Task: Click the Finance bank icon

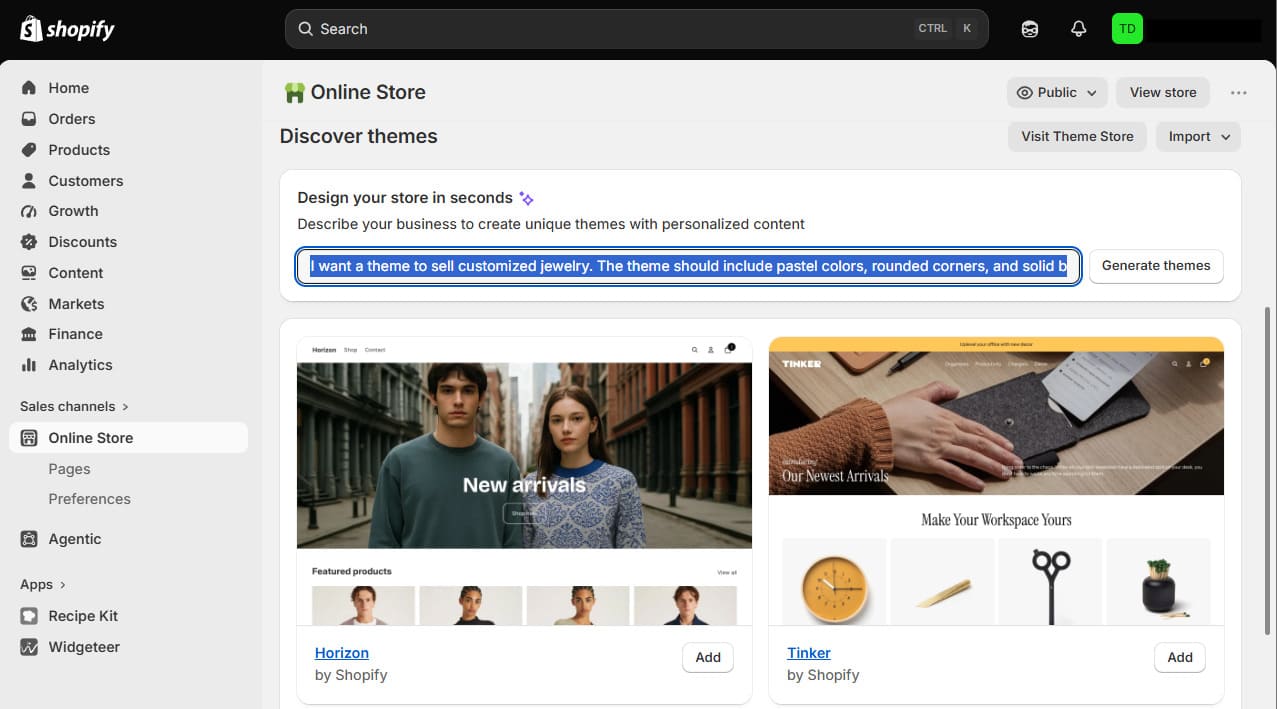Action: point(29,334)
